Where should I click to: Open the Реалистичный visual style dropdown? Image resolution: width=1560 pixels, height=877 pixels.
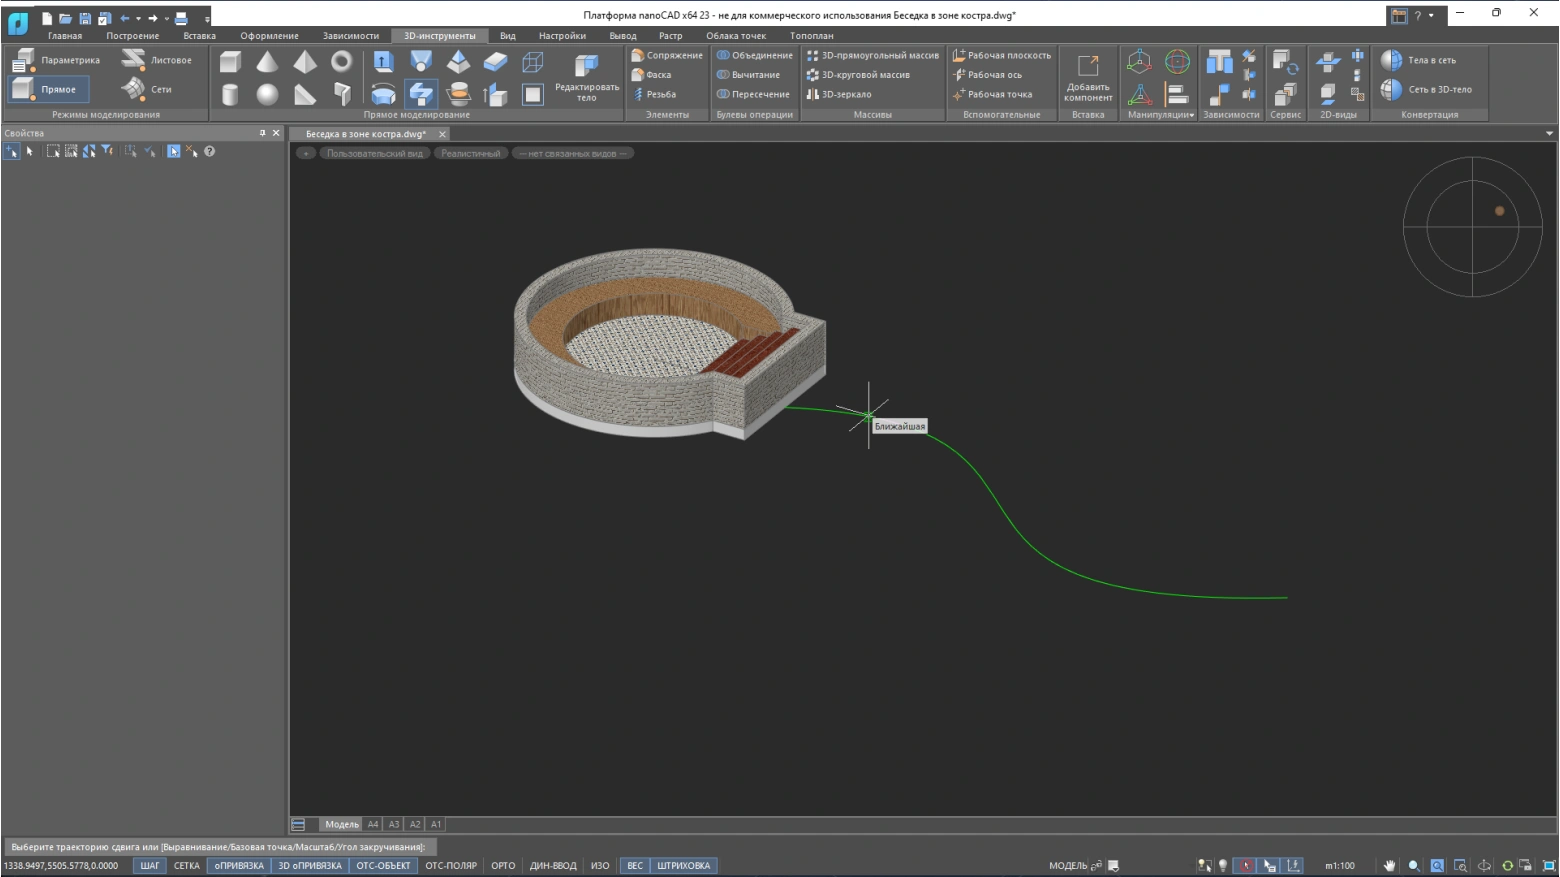point(470,153)
